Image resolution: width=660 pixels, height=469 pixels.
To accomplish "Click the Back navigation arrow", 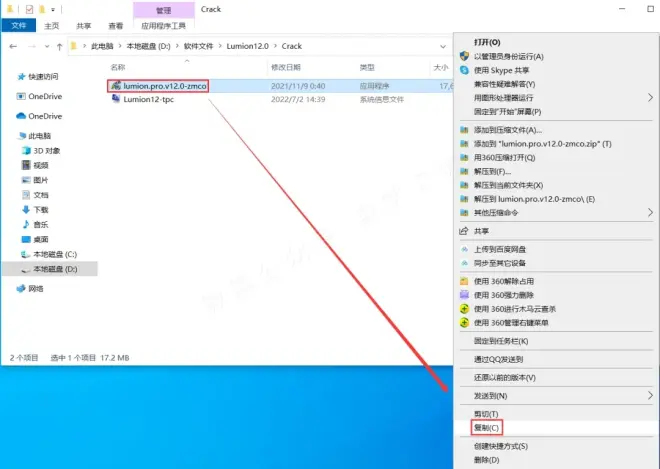I will pos(13,46).
